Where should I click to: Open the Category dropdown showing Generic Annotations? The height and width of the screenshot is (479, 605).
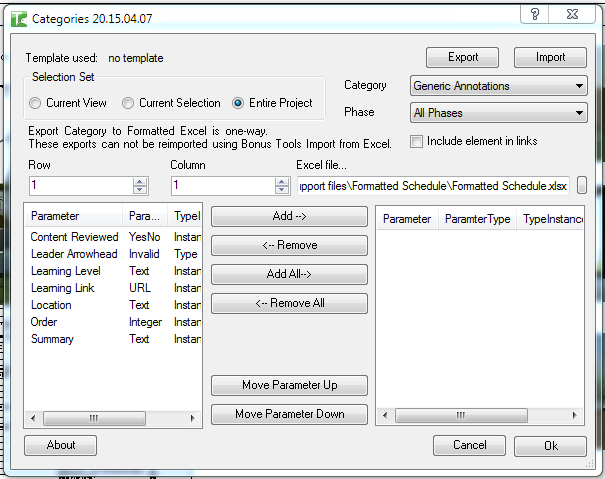tap(499, 86)
